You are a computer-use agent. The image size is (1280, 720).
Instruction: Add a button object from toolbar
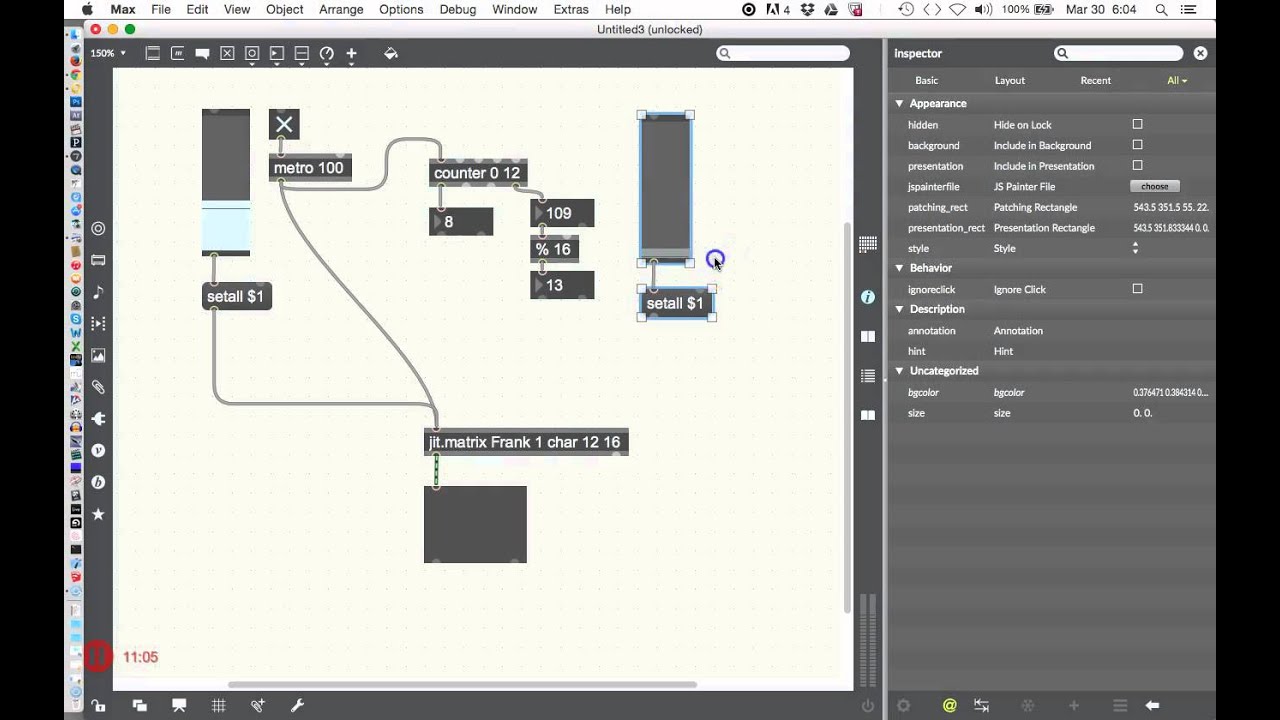pyautogui.click(x=252, y=53)
